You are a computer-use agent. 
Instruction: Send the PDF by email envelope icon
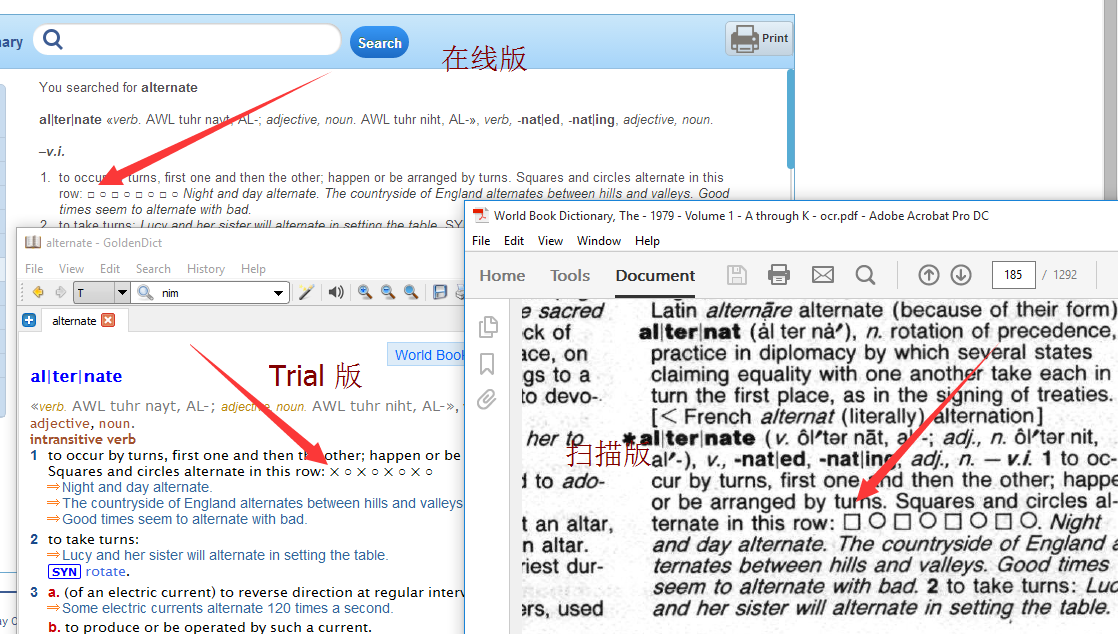pyautogui.click(x=823, y=275)
